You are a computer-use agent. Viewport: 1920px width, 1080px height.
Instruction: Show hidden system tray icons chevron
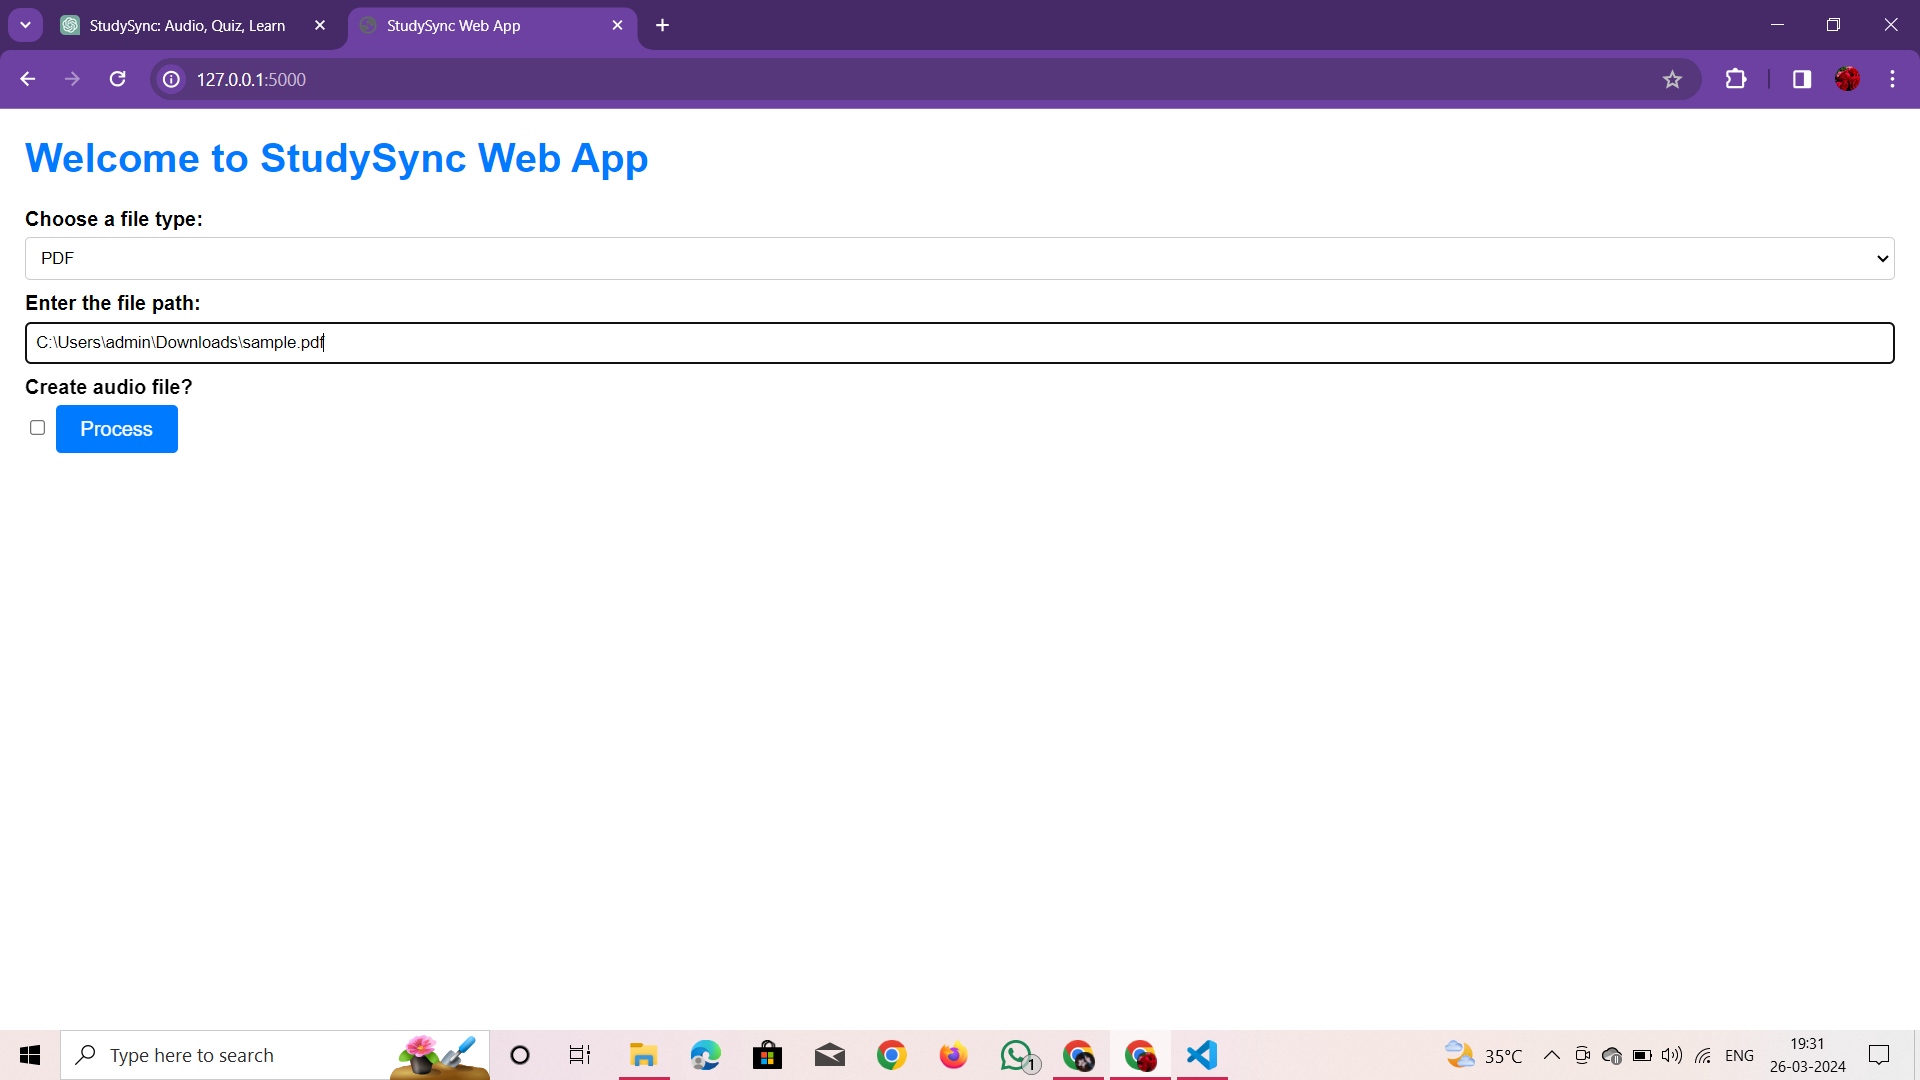[x=1552, y=1055]
